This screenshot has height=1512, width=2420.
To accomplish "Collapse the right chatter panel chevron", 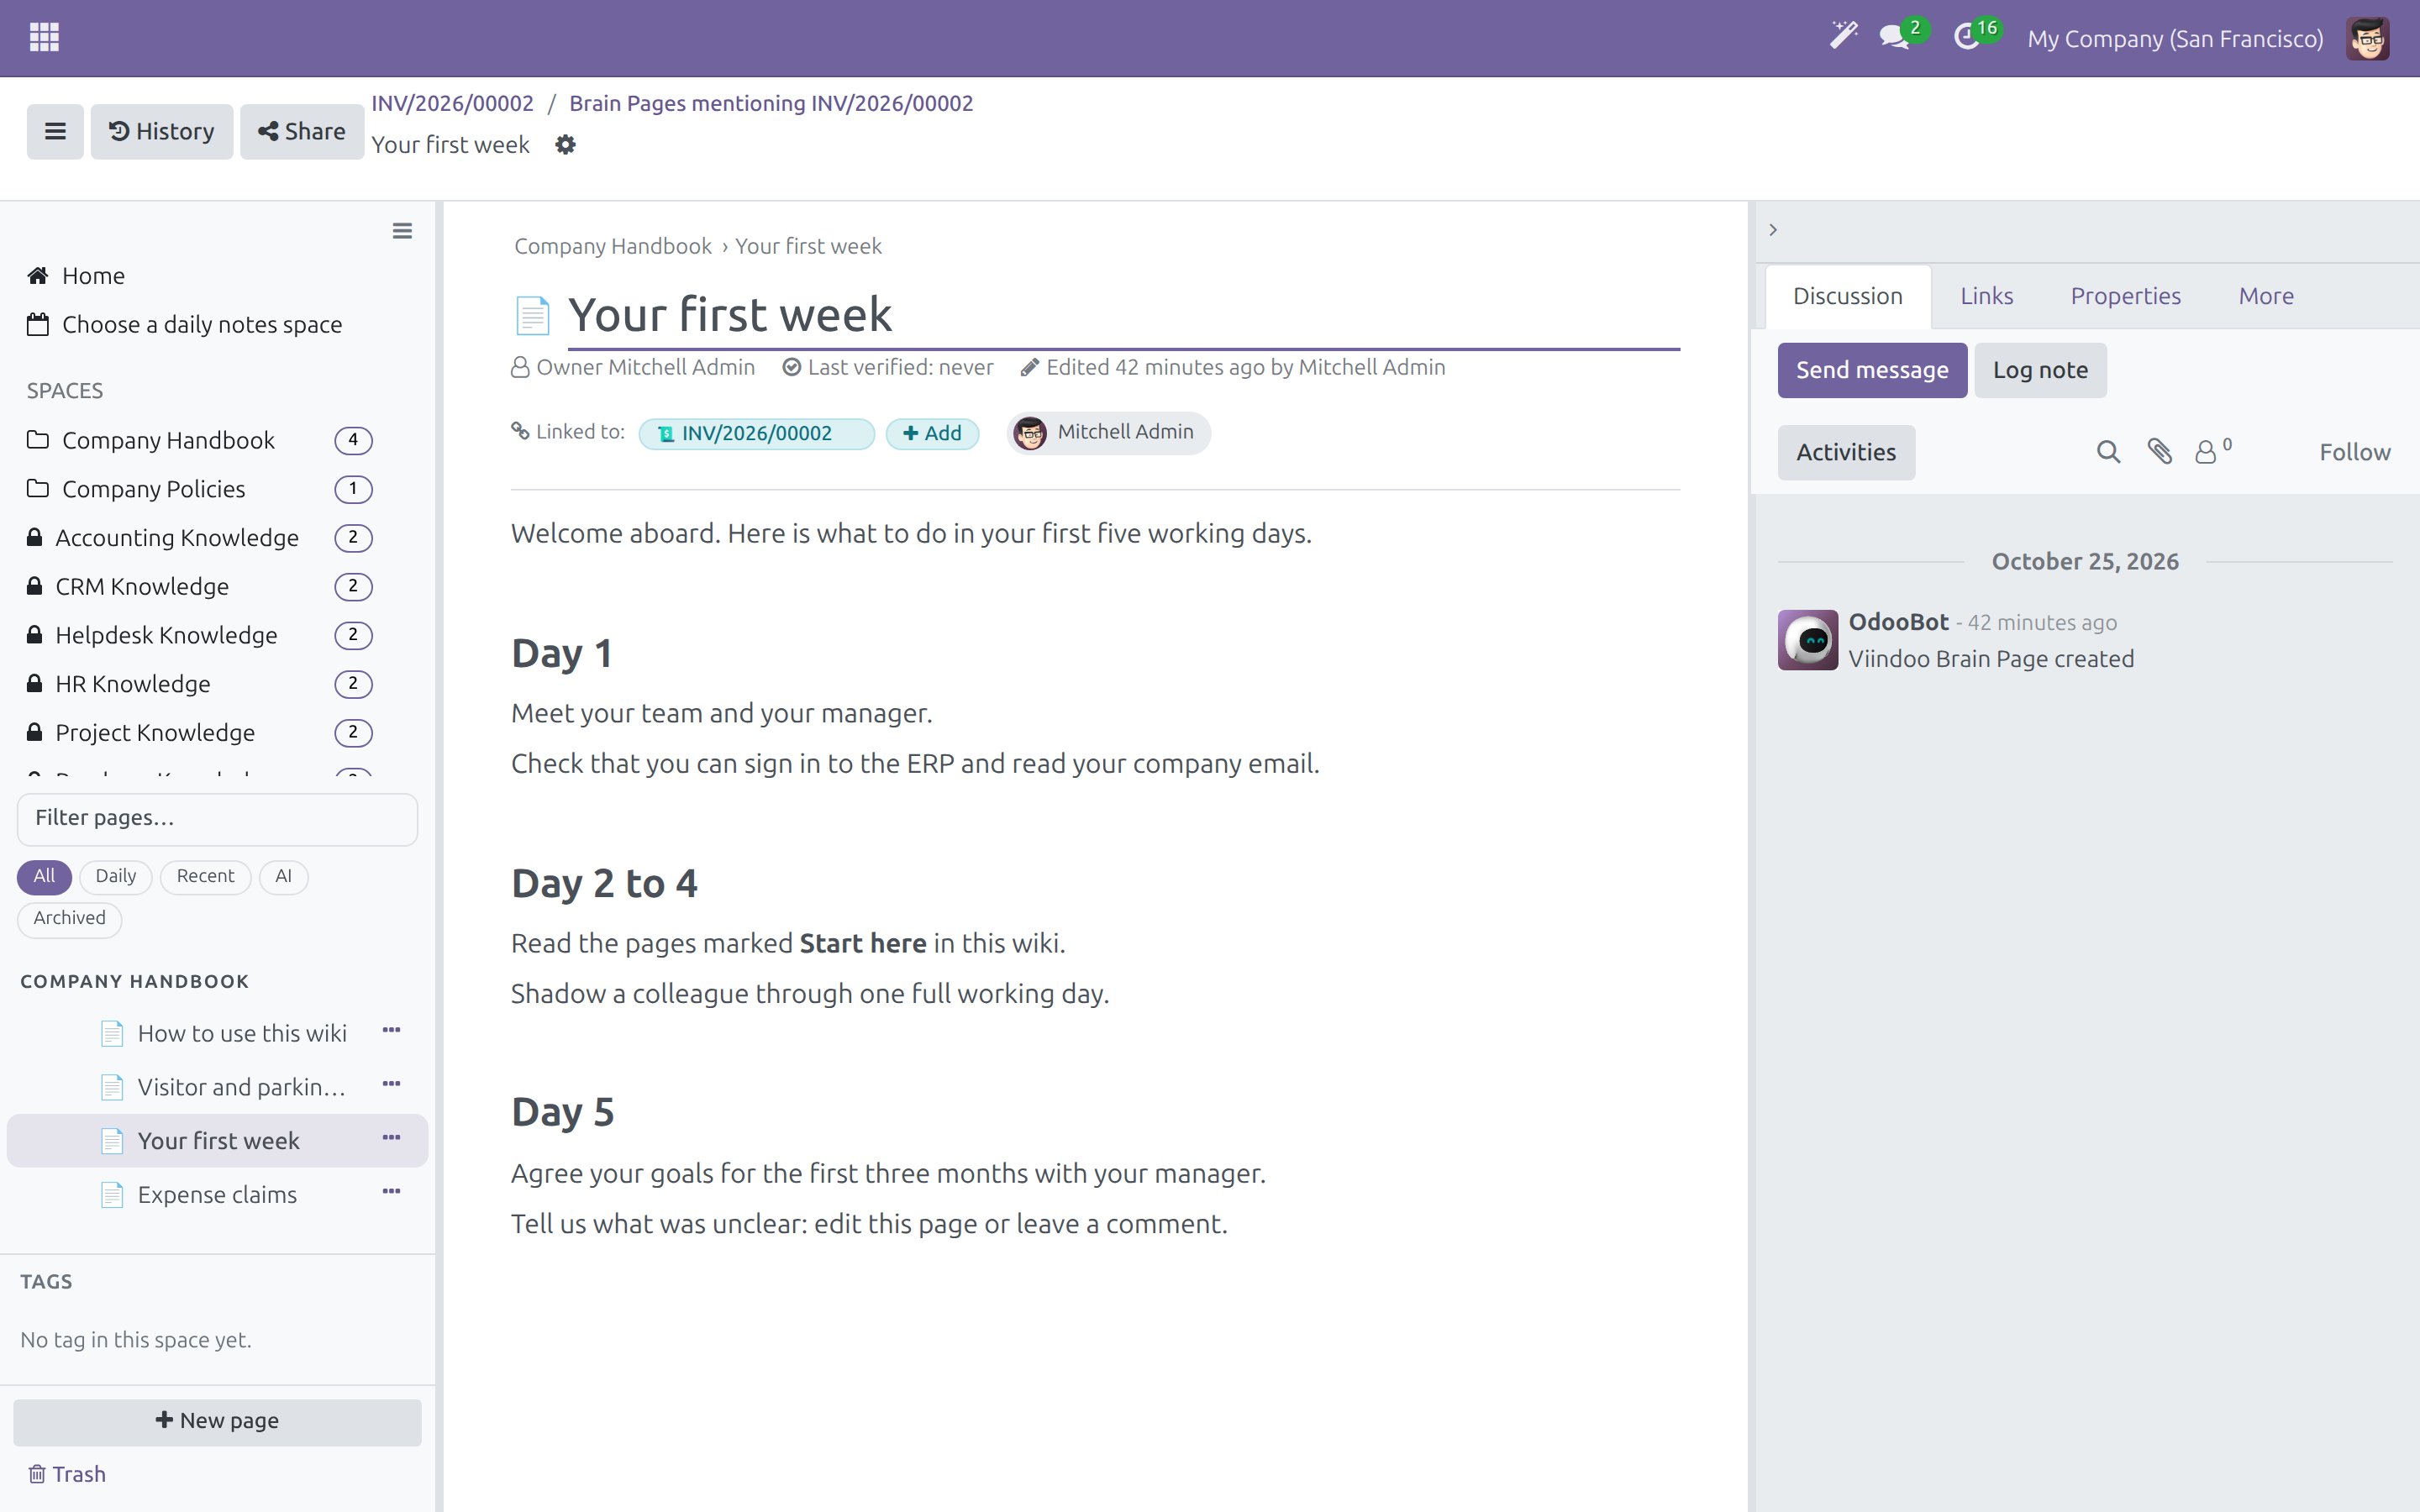I will click(x=1773, y=230).
